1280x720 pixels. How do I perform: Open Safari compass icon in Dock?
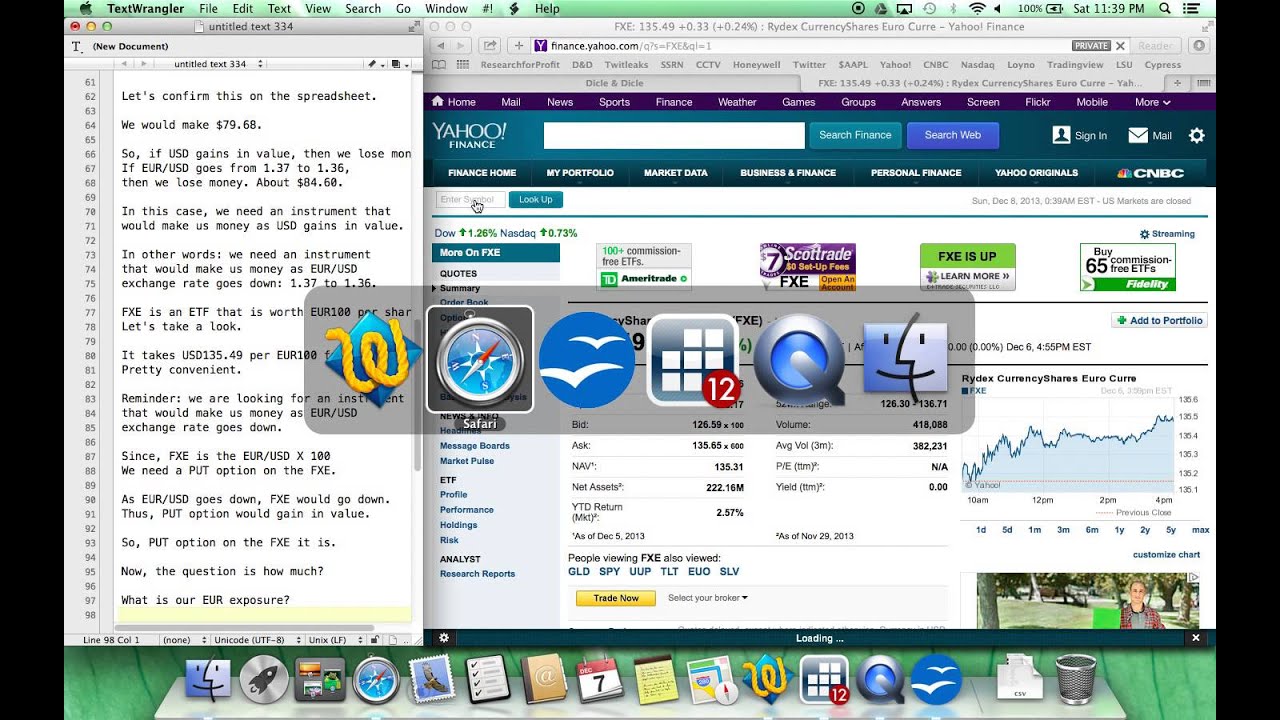[376, 682]
